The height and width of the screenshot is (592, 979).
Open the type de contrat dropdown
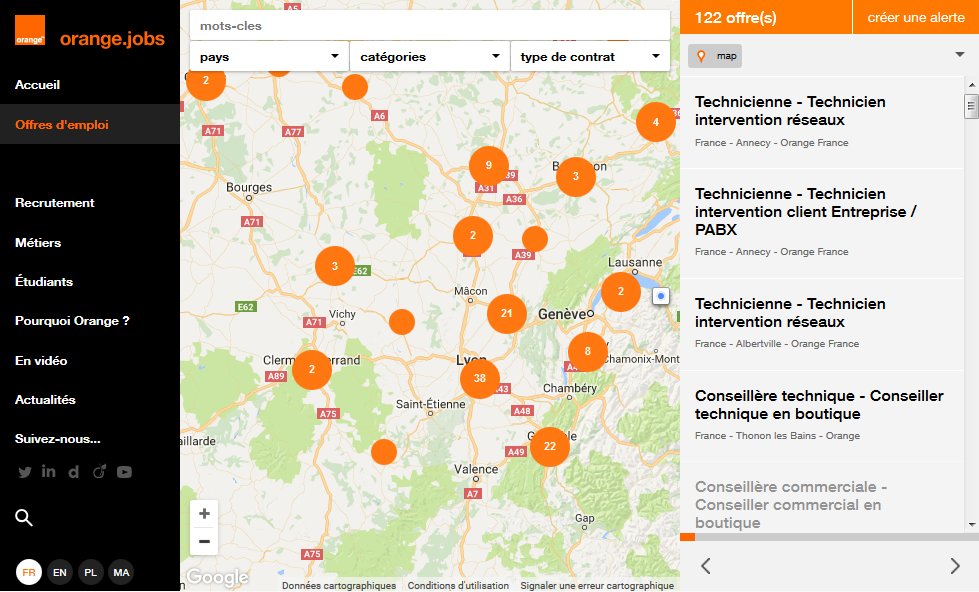click(590, 57)
